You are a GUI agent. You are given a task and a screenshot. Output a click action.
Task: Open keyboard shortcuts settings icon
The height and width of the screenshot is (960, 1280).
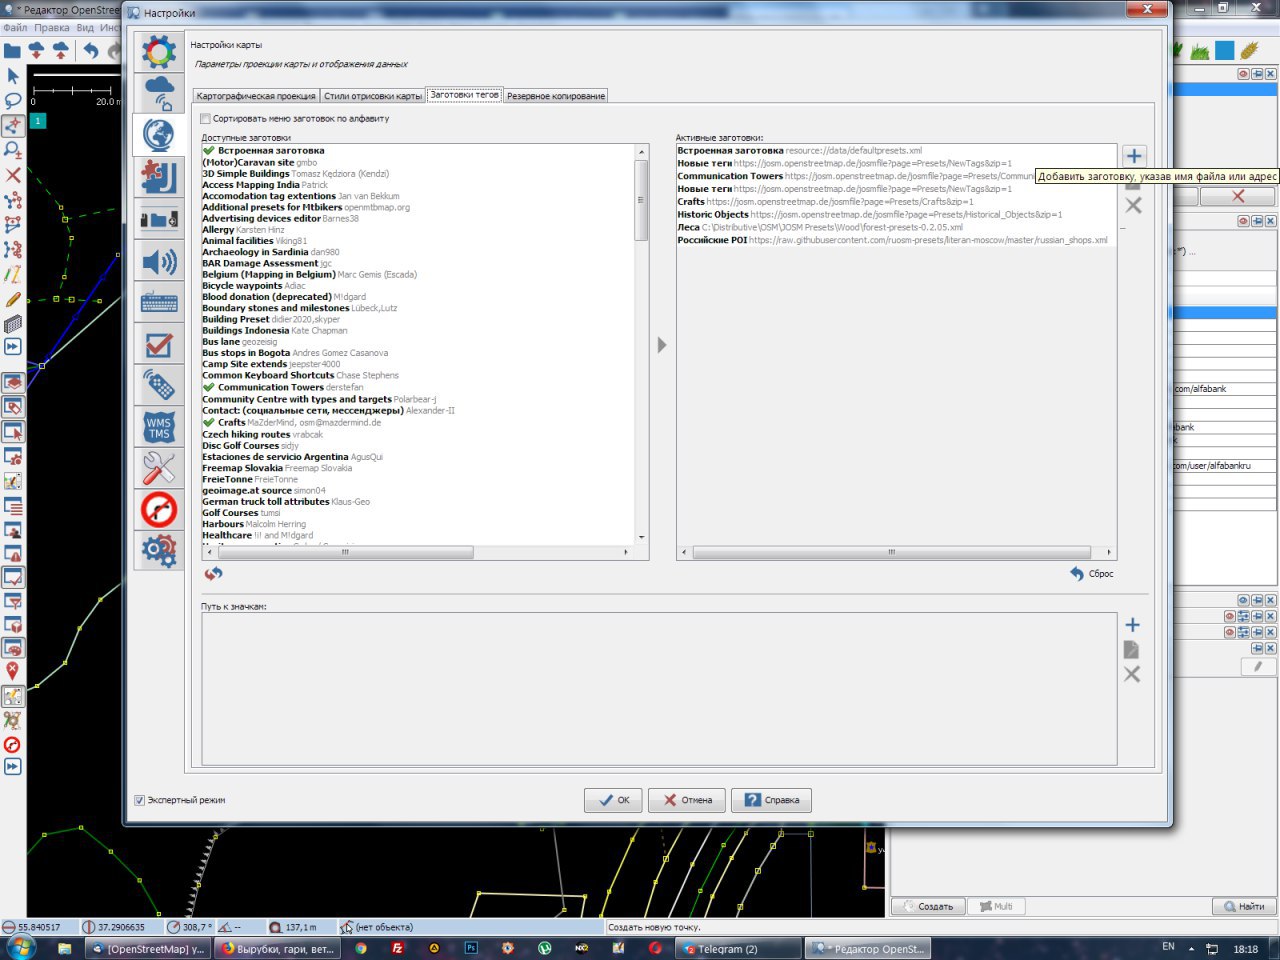159,302
